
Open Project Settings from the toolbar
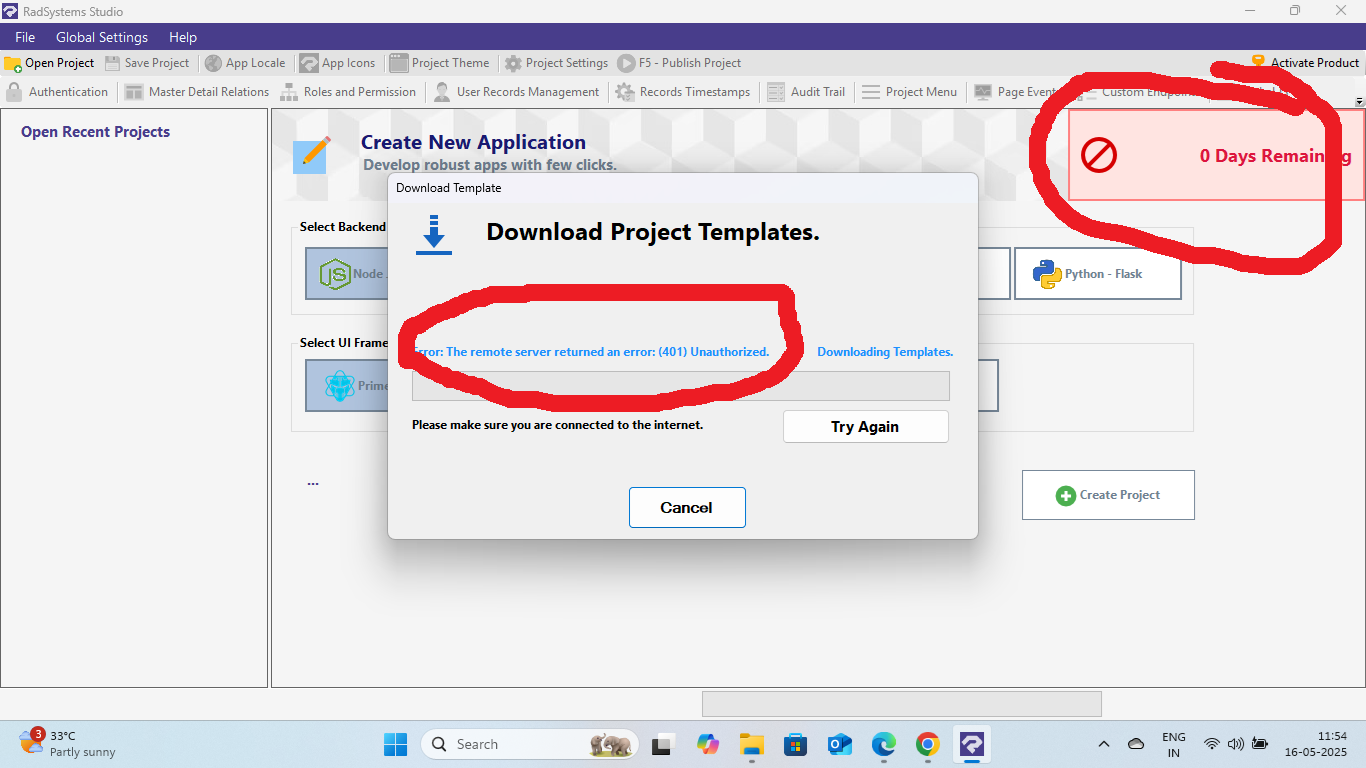click(556, 63)
